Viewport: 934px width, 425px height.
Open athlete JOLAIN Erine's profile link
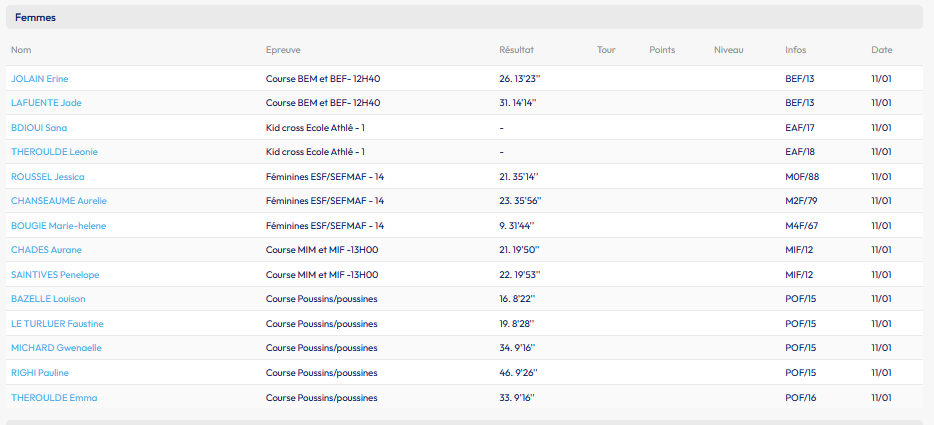pyautogui.click(x=39, y=79)
